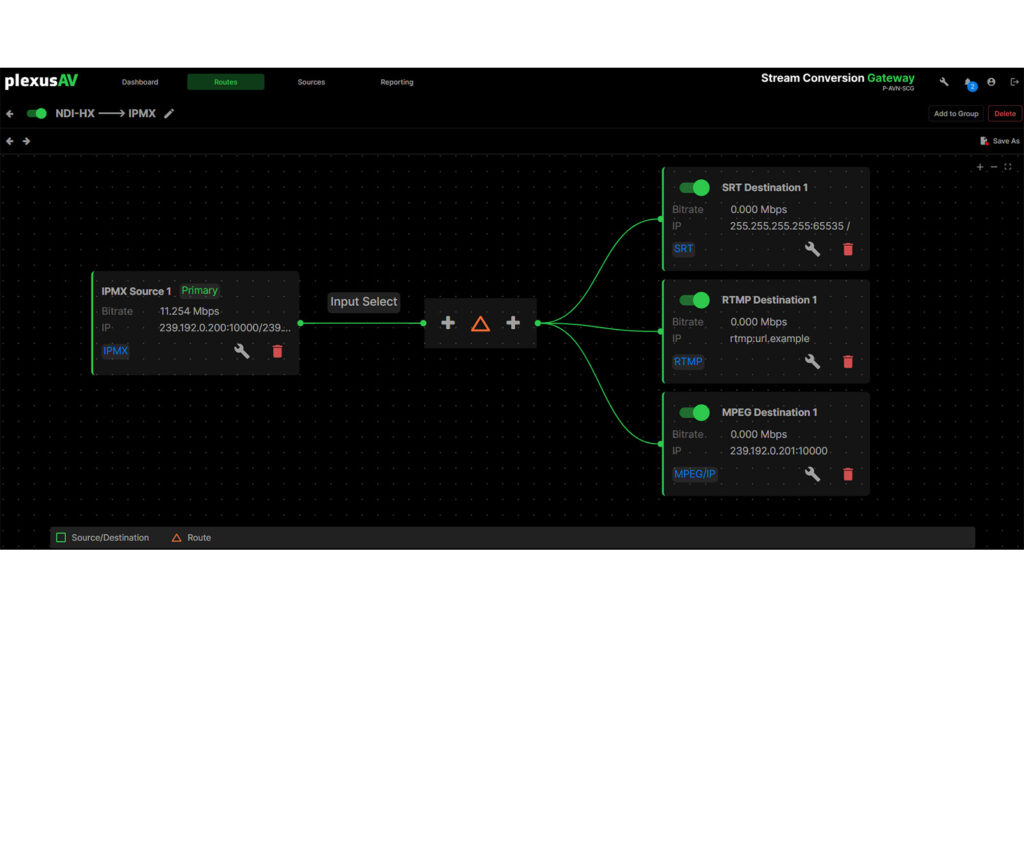1024x853 pixels.
Task: Open the Input Select selector
Action: pyautogui.click(x=364, y=302)
